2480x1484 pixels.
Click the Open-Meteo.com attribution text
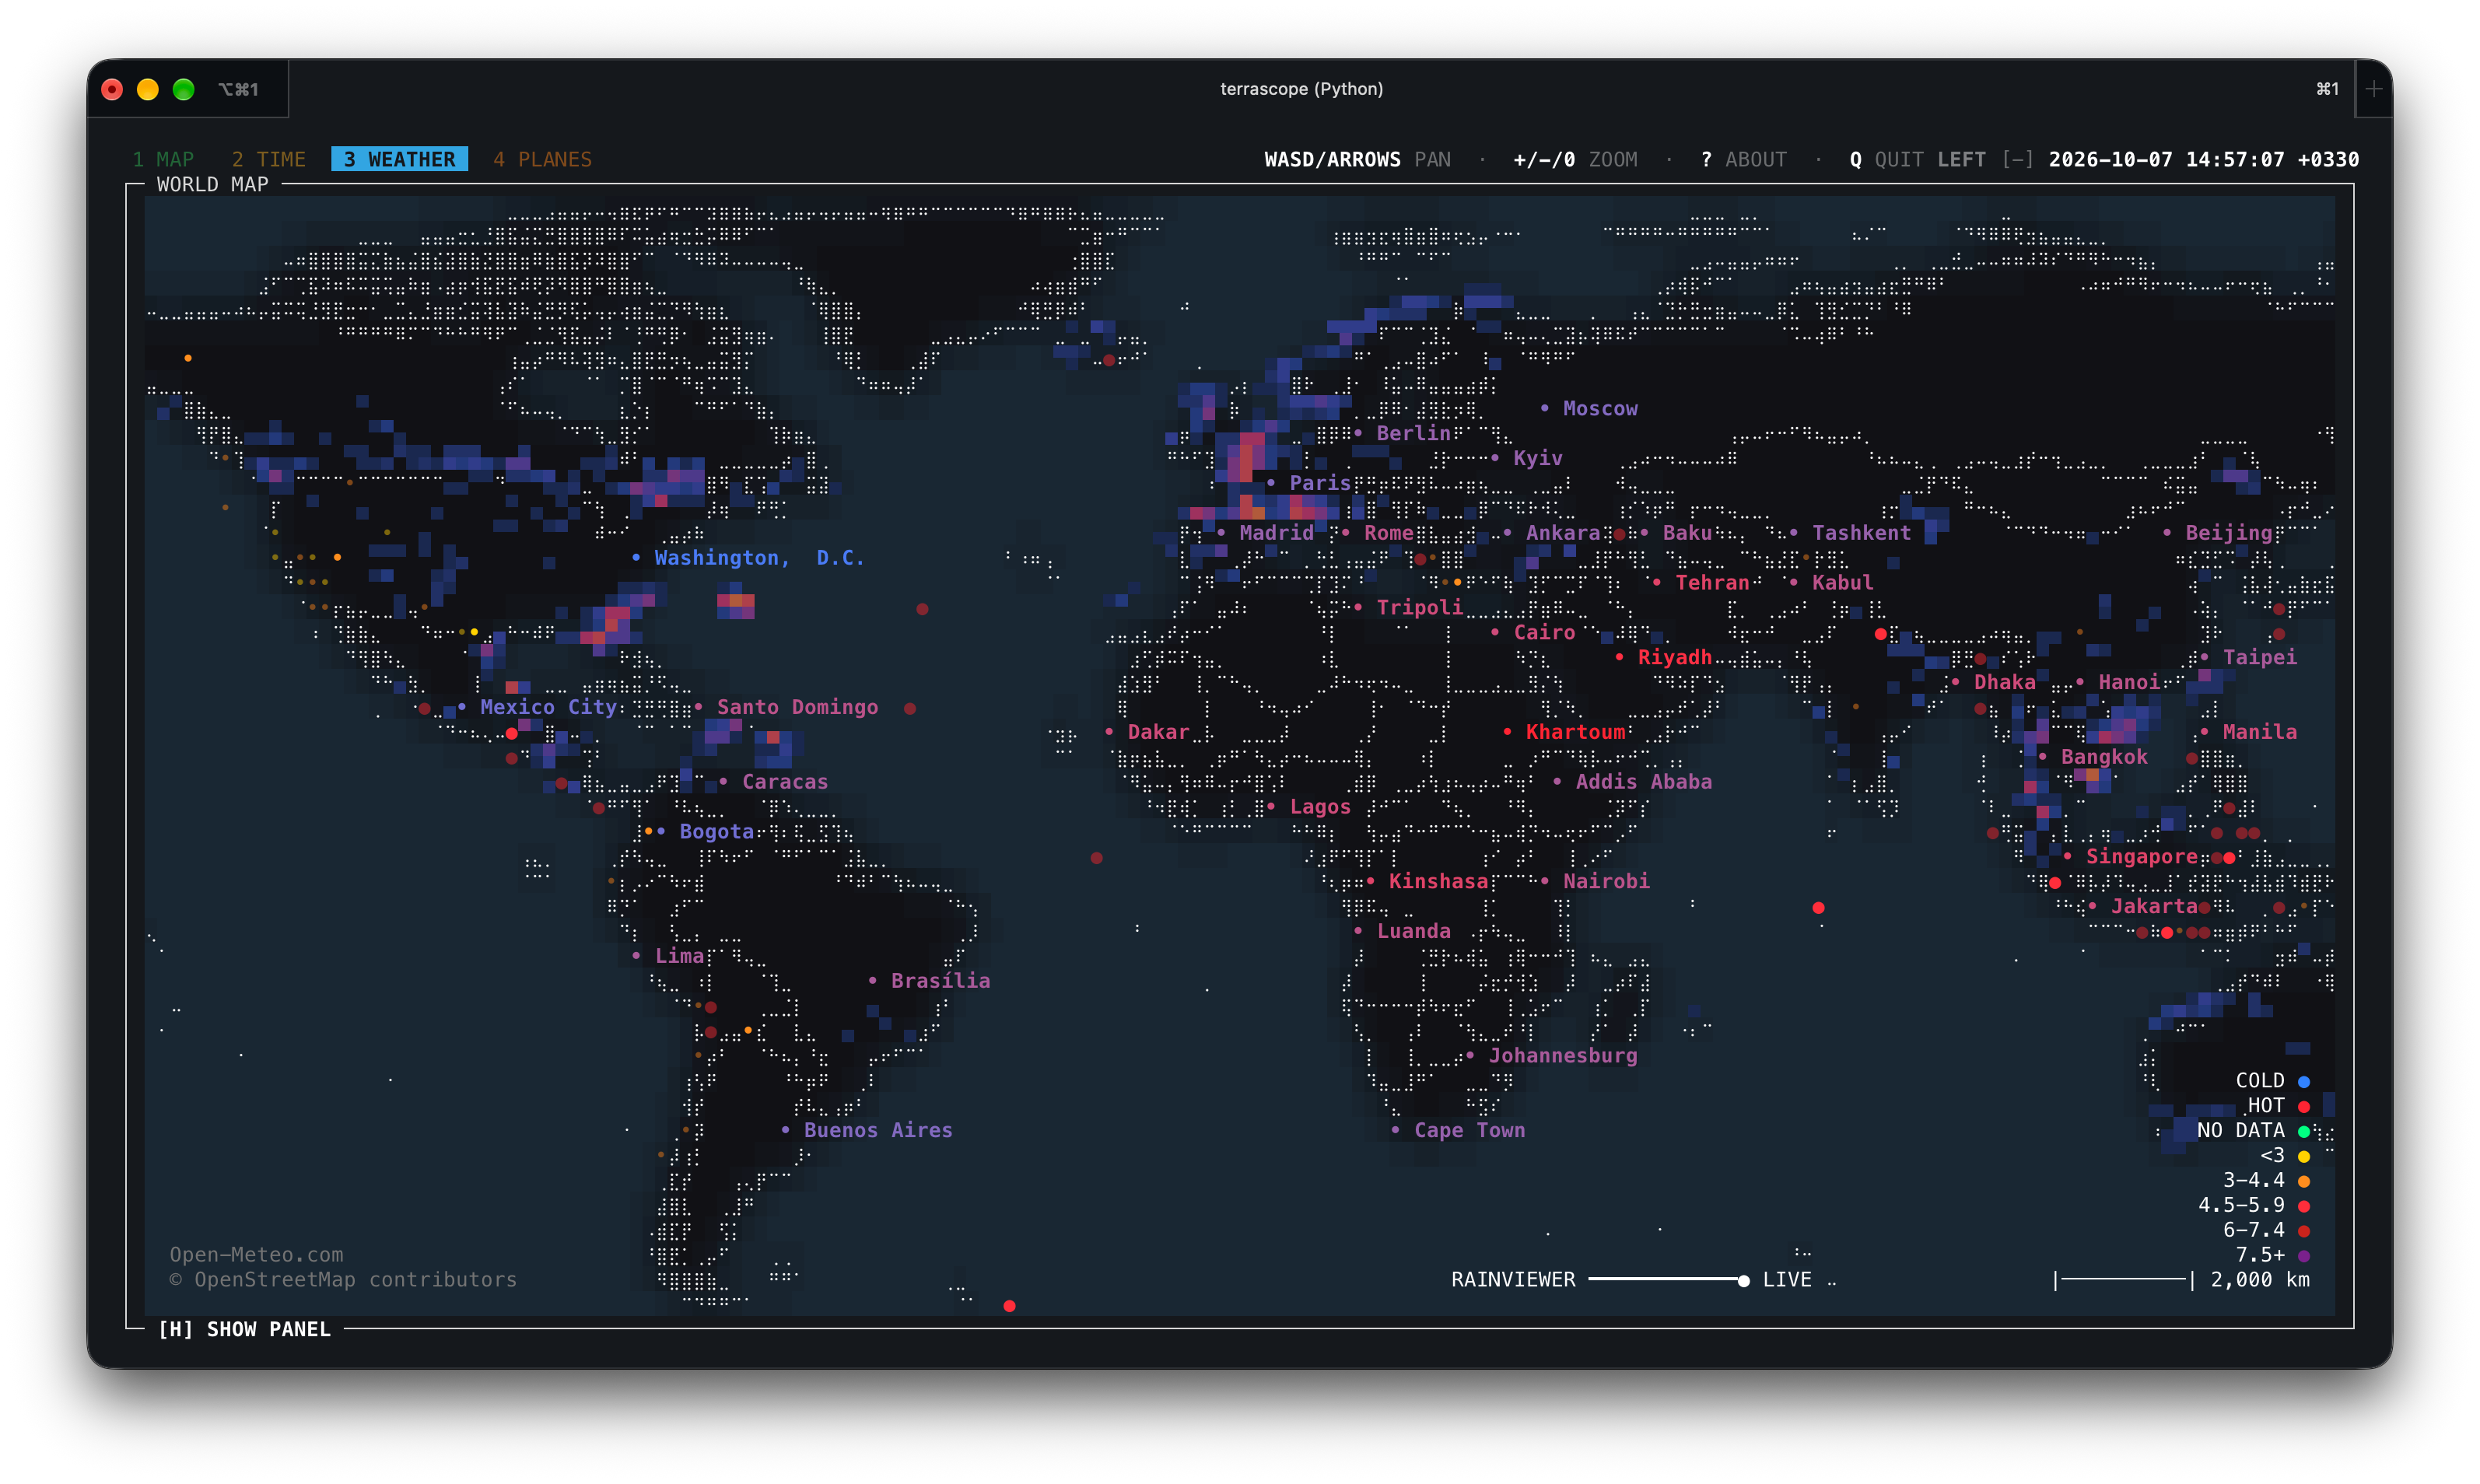coord(256,1255)
